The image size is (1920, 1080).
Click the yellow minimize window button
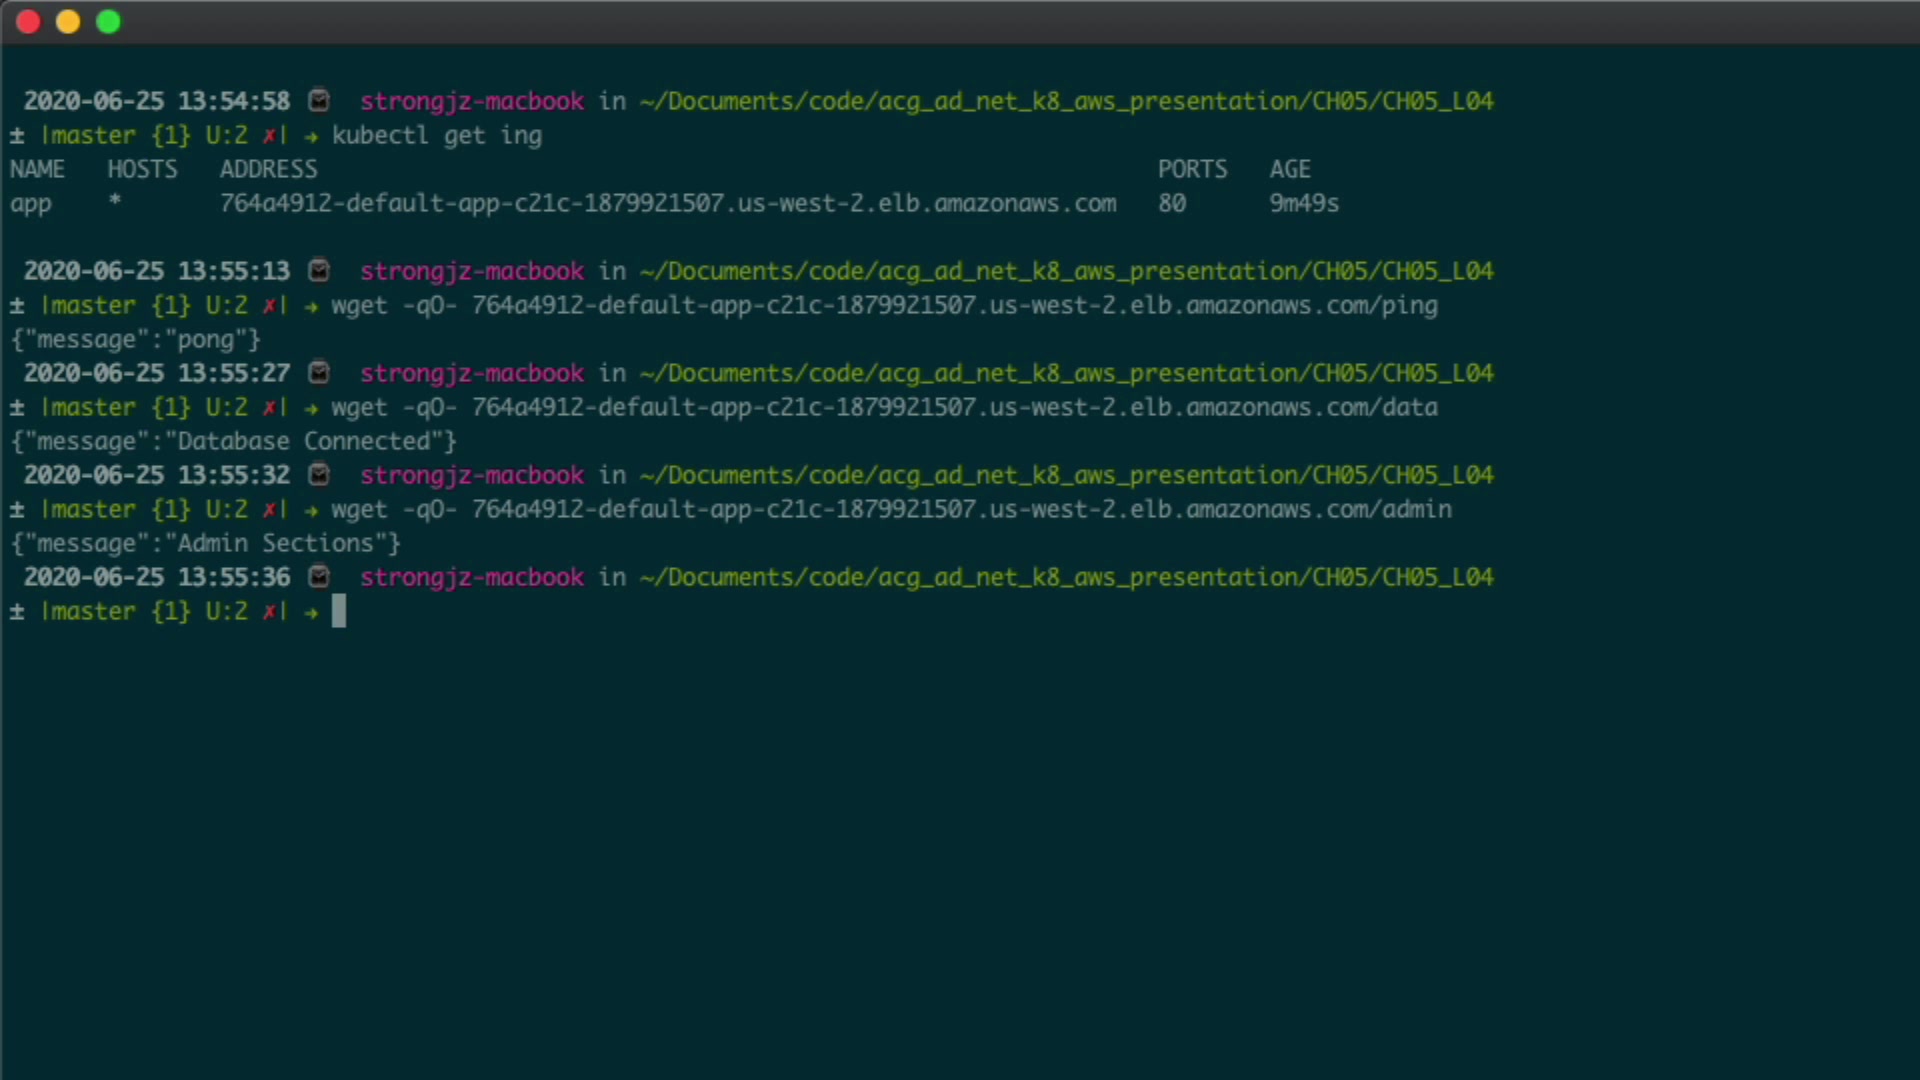tap(68, 22)
